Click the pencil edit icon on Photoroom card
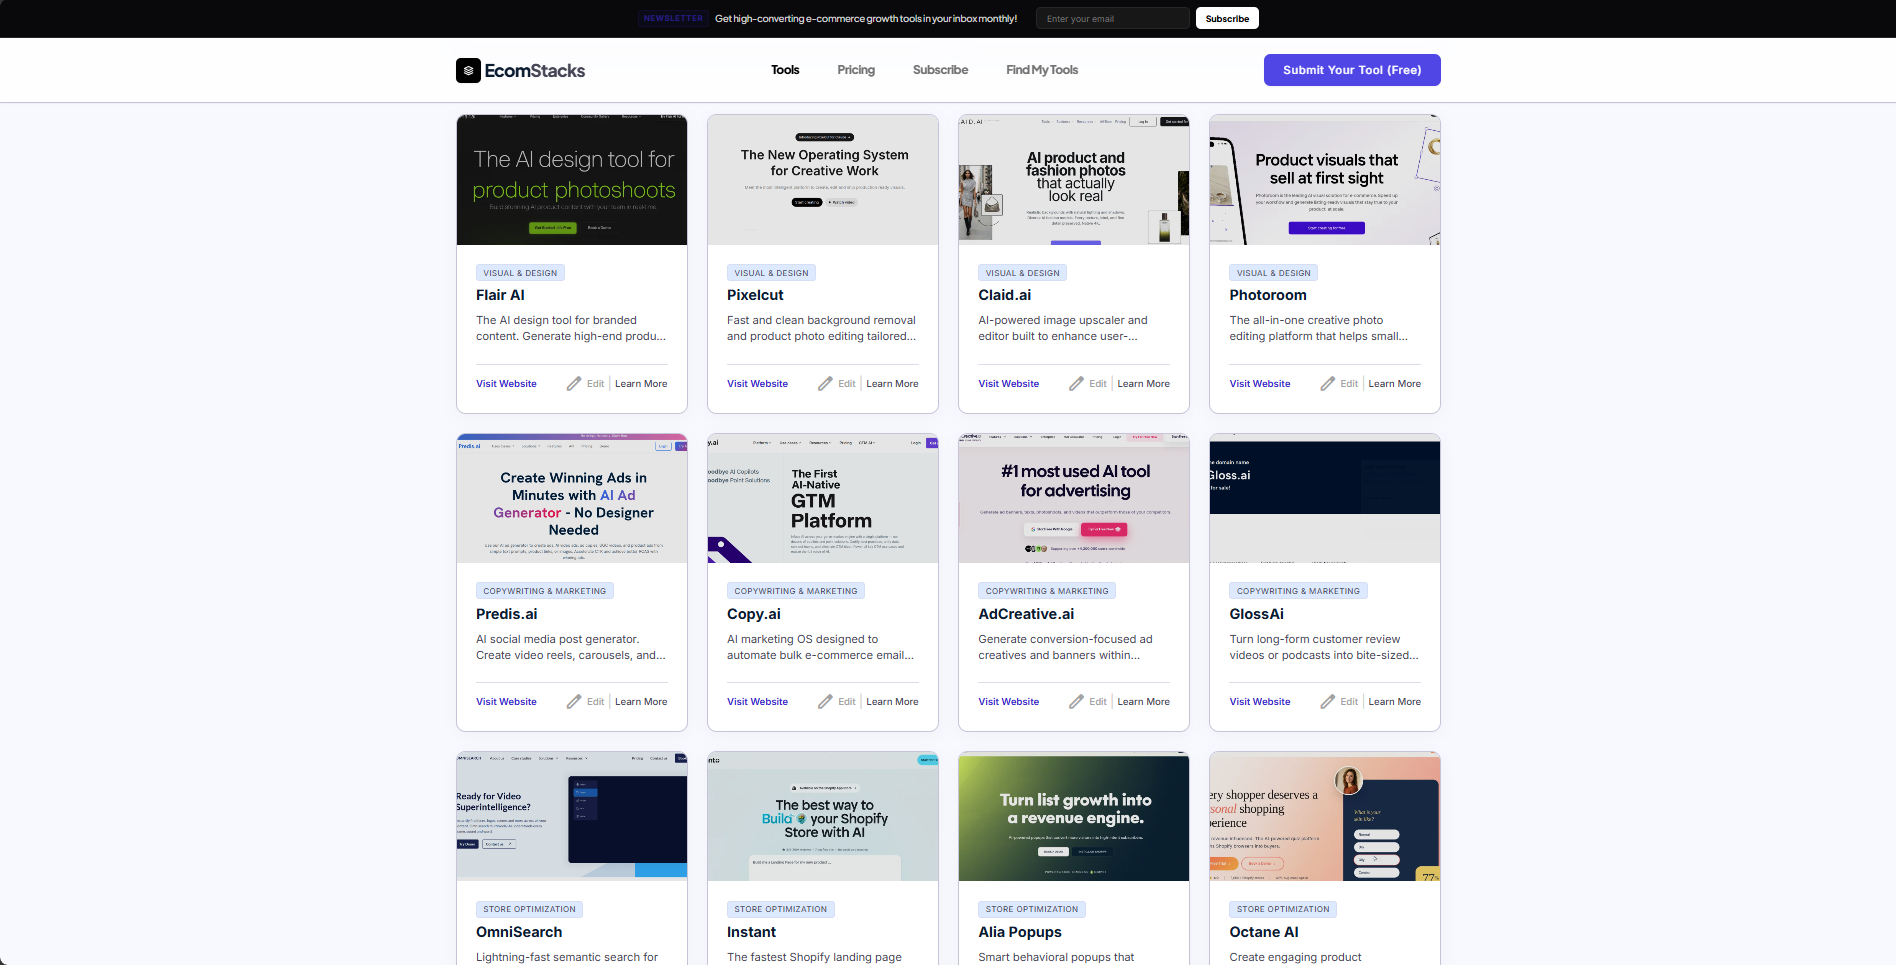Image resolution: width=1896 pixels, height=965 pixels. (x=1328, y=384)
